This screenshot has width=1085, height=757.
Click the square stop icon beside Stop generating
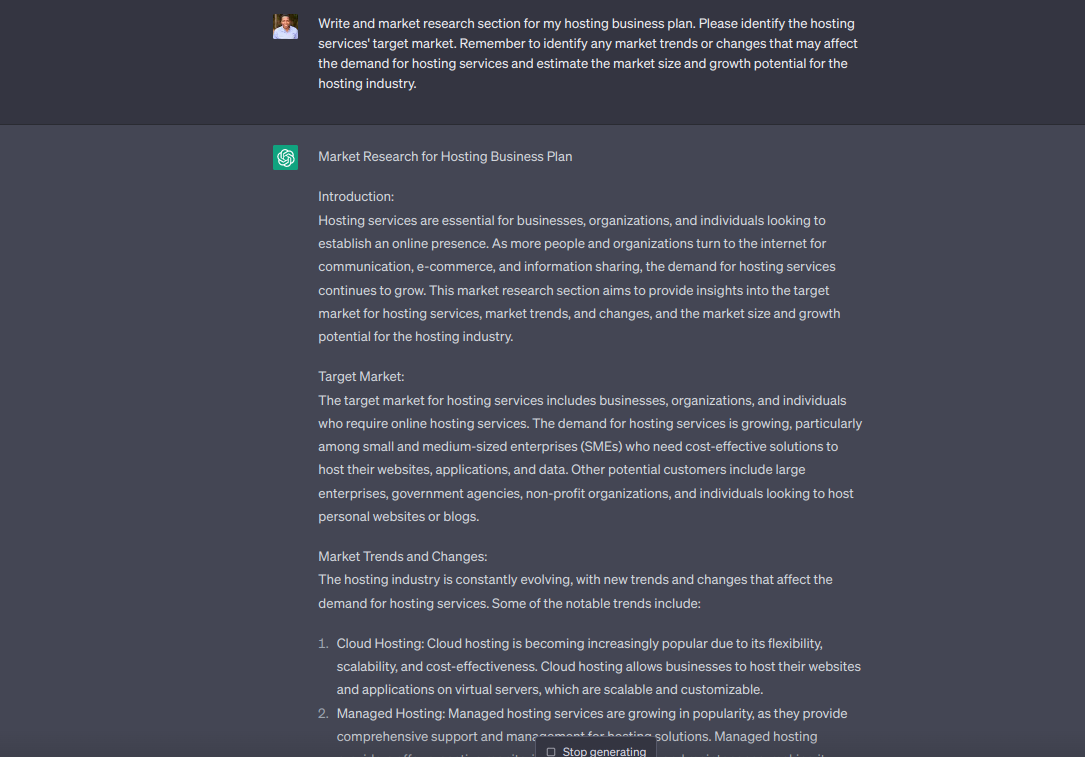point(551,751)
